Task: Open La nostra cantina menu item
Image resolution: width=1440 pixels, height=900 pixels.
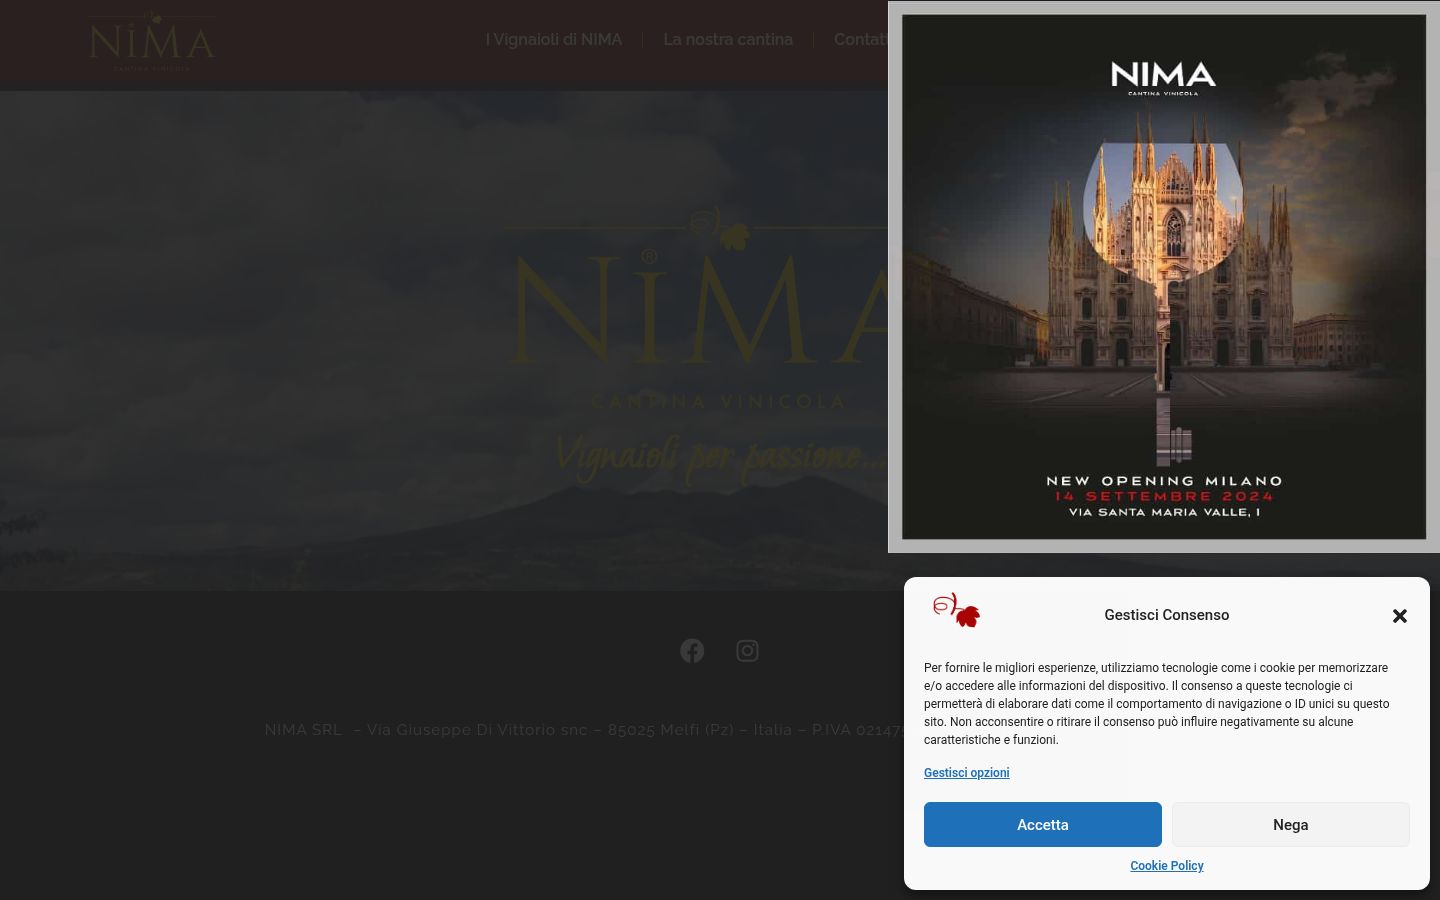Action: coord(728,40)
